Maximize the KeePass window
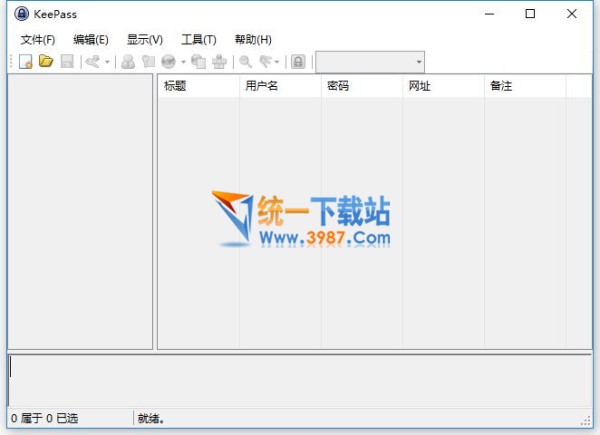 click(x=530, y=14)
